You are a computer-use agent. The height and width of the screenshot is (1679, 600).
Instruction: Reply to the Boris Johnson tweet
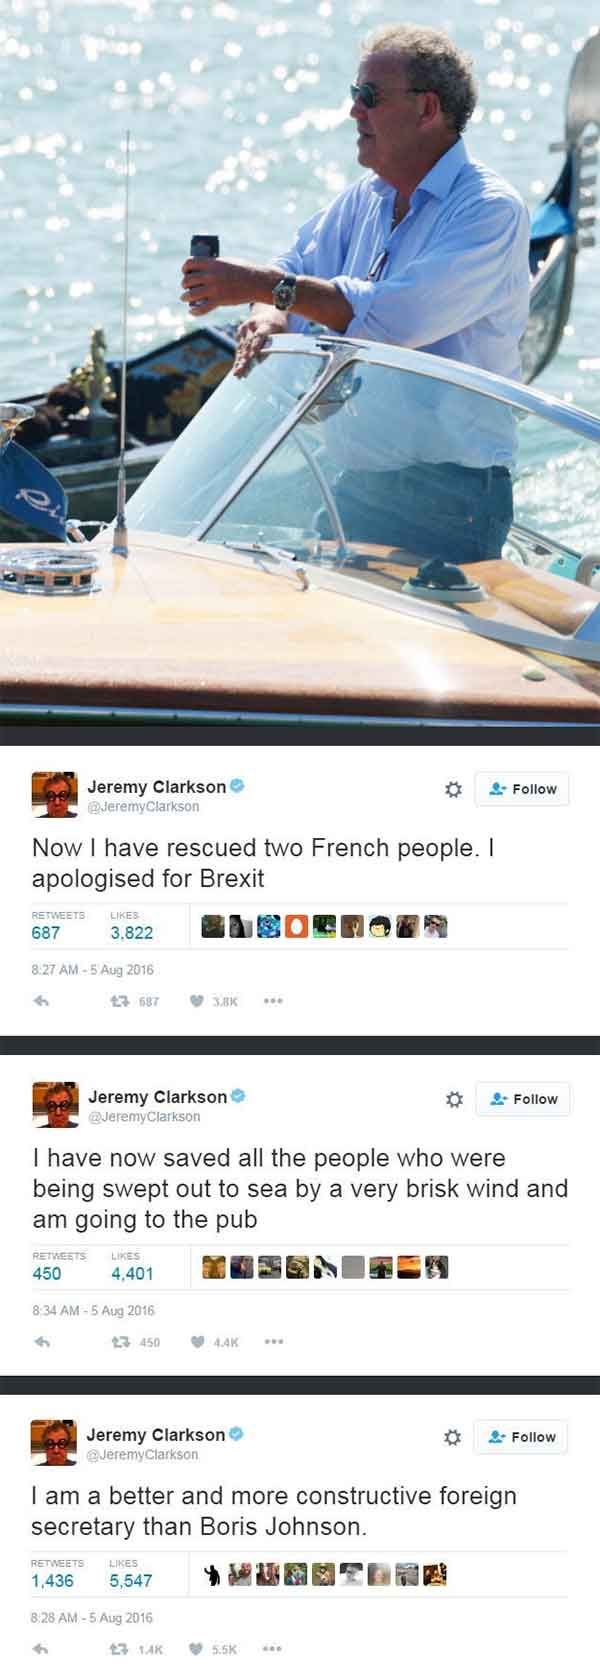click(41, 1649)
